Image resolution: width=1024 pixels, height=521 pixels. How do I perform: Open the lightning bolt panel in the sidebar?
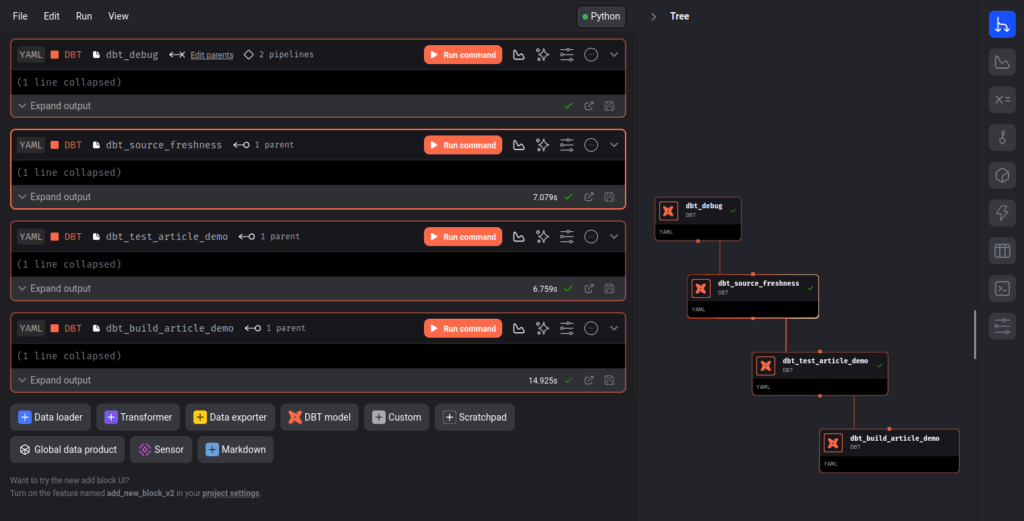coord(1001,212)
